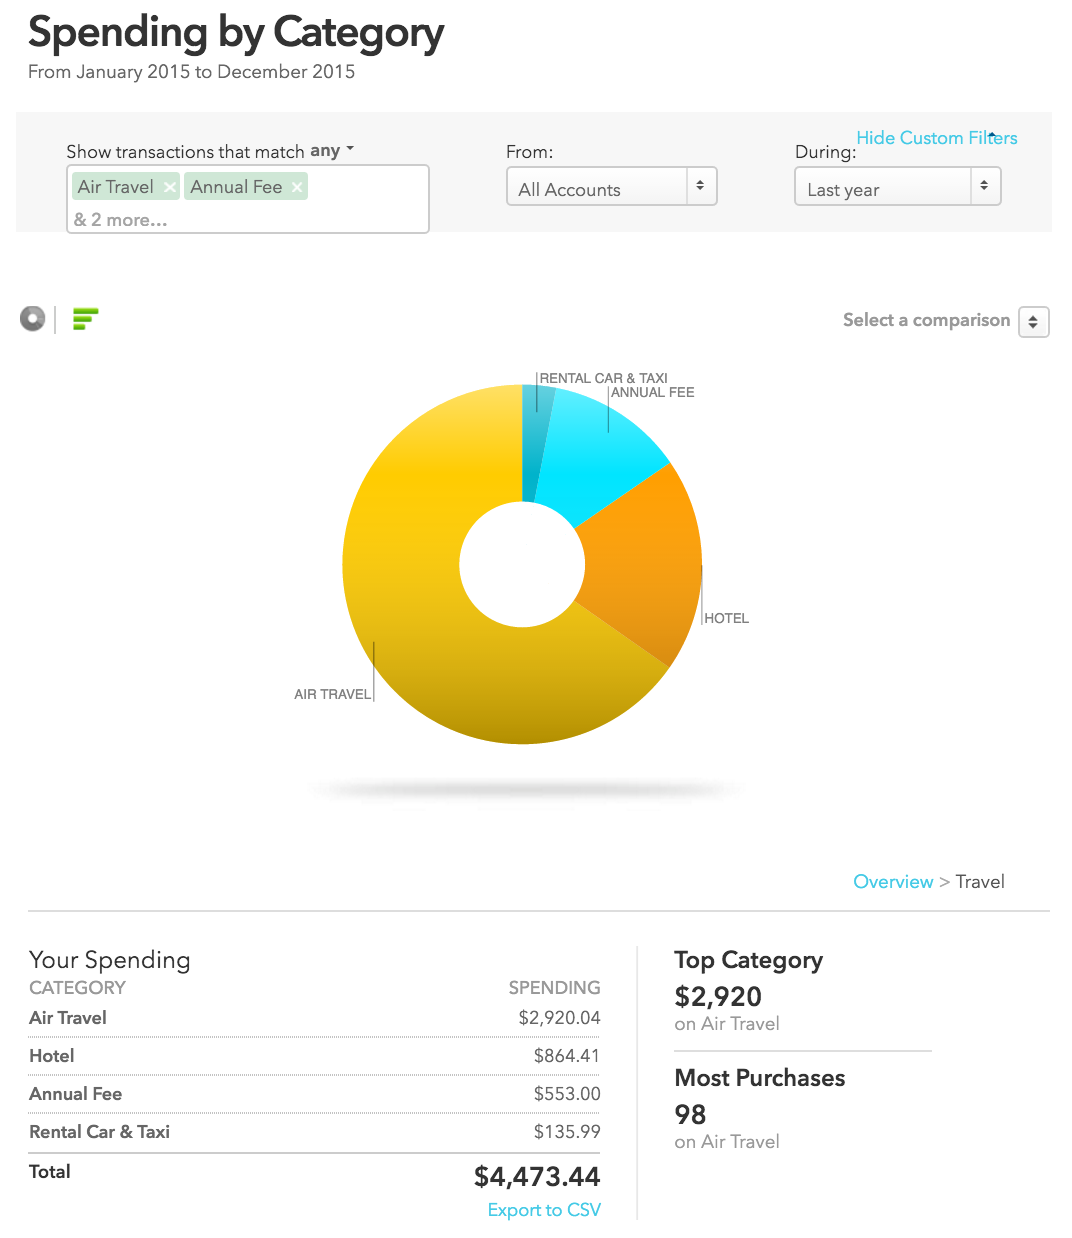The width and height of the screenshot is (1072, 1238).
Task: Select the Travel breadcrumb item
Action: click(x=979, y=881)
